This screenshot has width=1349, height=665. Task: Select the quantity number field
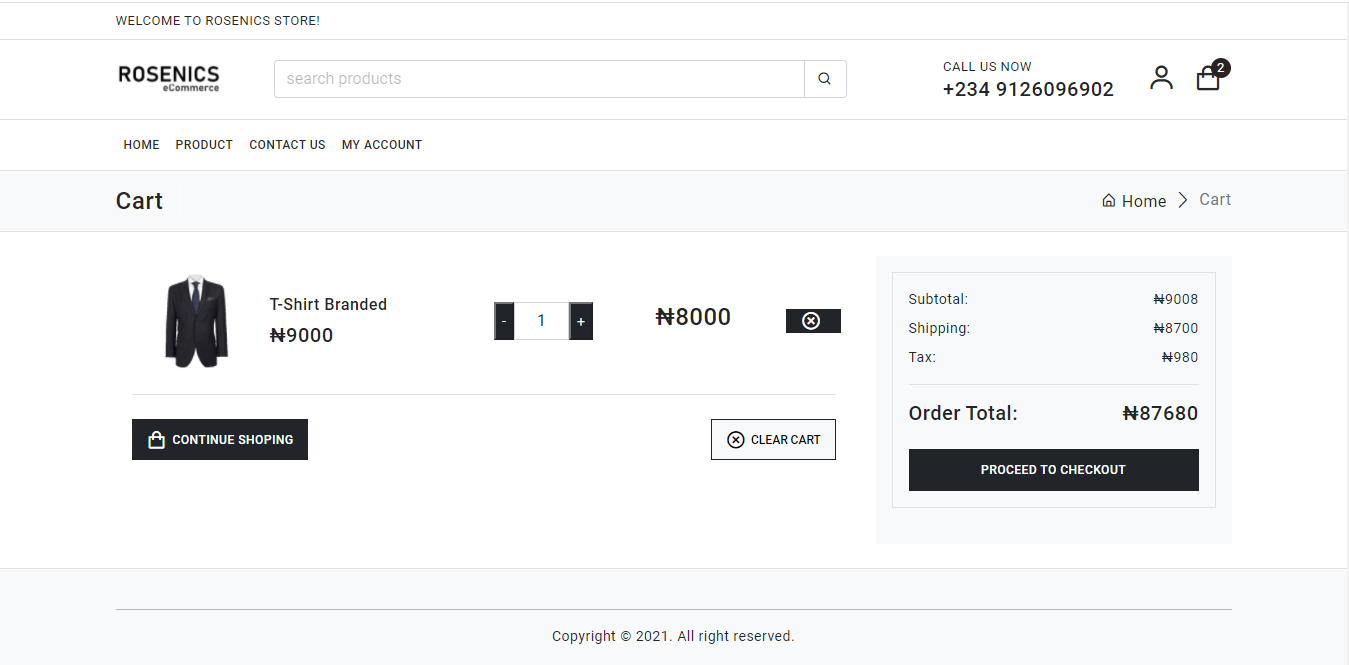tap(542, 321)
